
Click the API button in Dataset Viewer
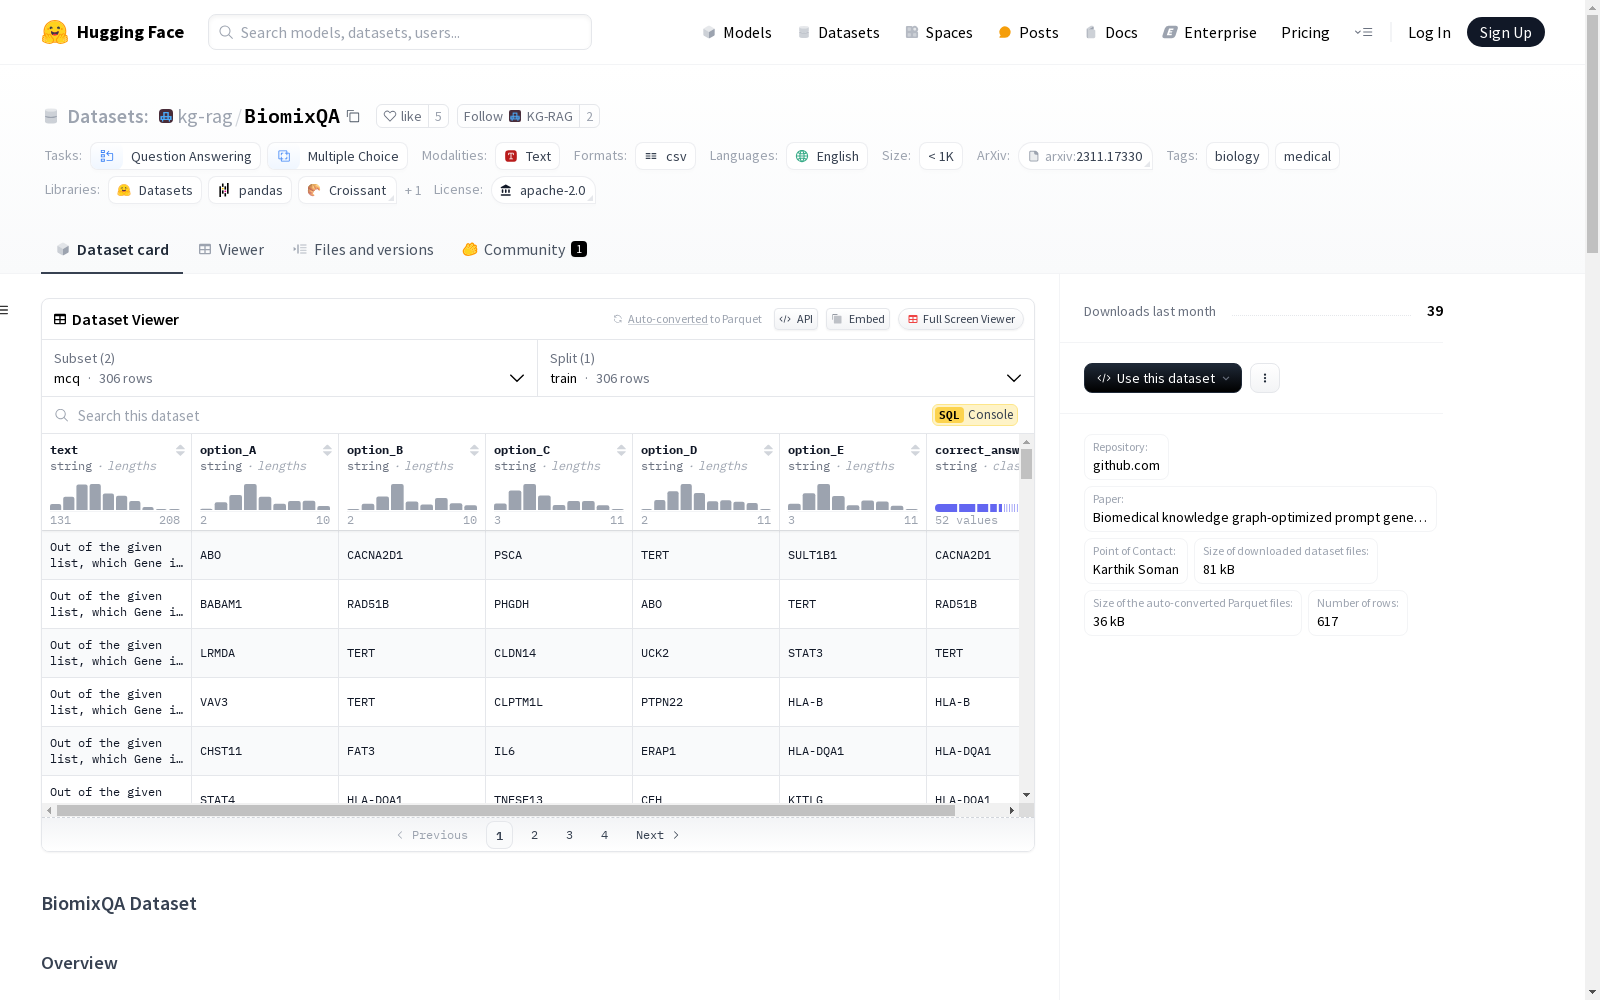click(796, 319)
